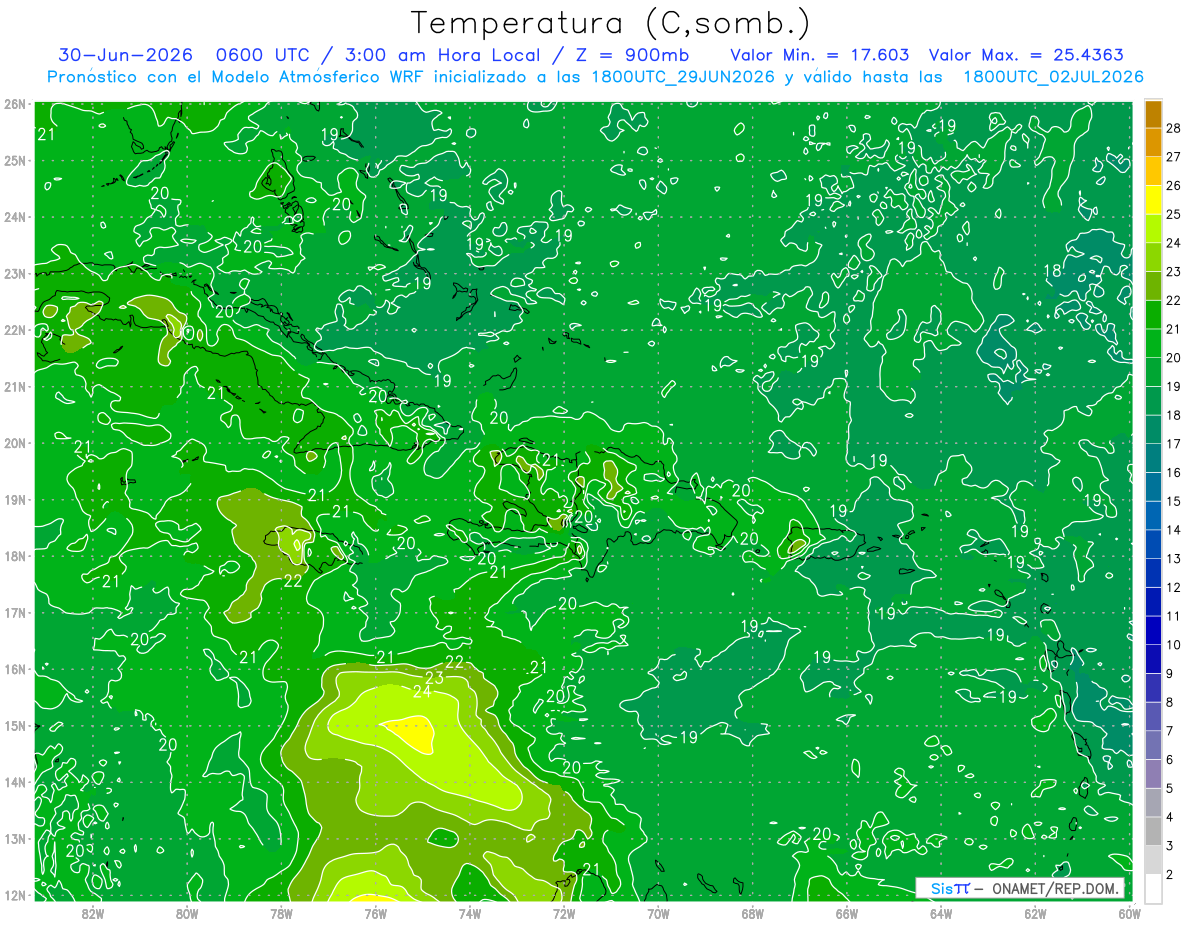1200x927 pixels.
Task: Click the colorbar scale label "15"
Action: tap(1174, 501)
